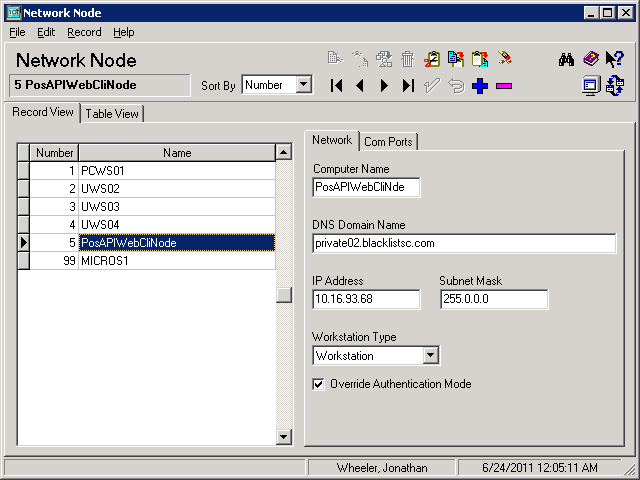Screen dimensions: 640x480
Task: Click the '5 PosAPIWebCliNode' record label
Action: coord(100,85)
